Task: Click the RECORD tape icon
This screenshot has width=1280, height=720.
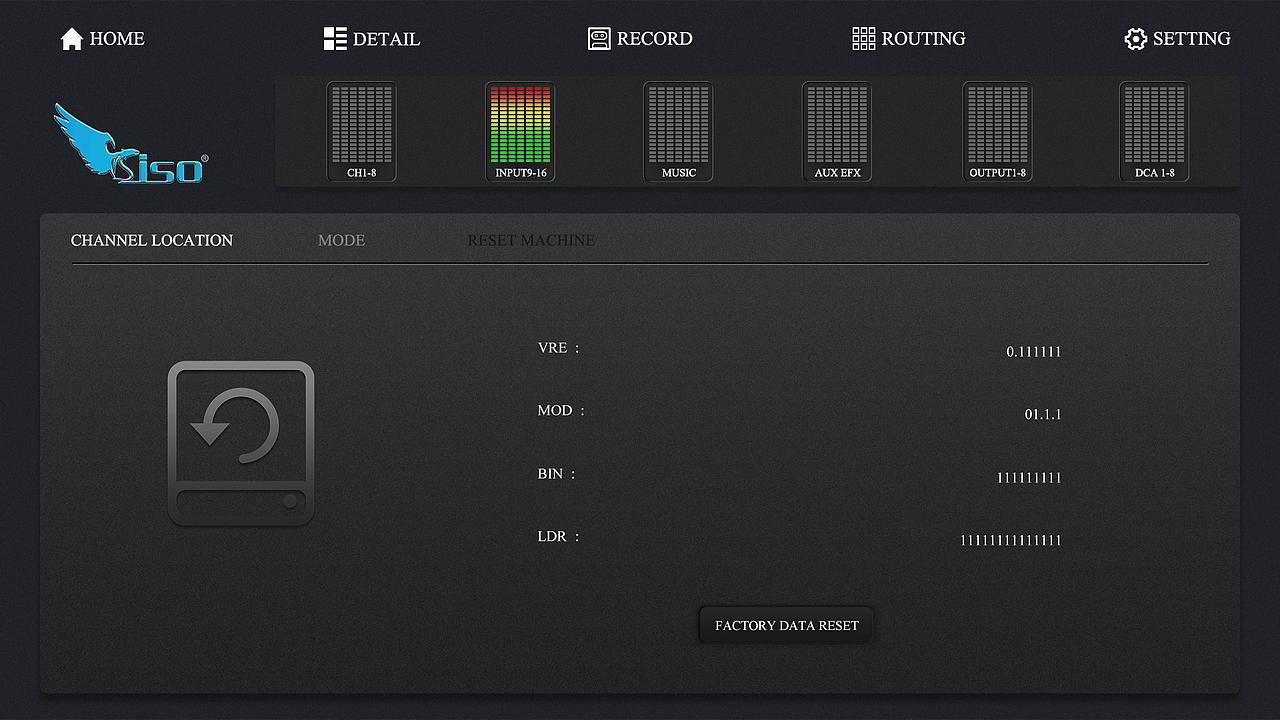Action: click(x=599, y=39)
